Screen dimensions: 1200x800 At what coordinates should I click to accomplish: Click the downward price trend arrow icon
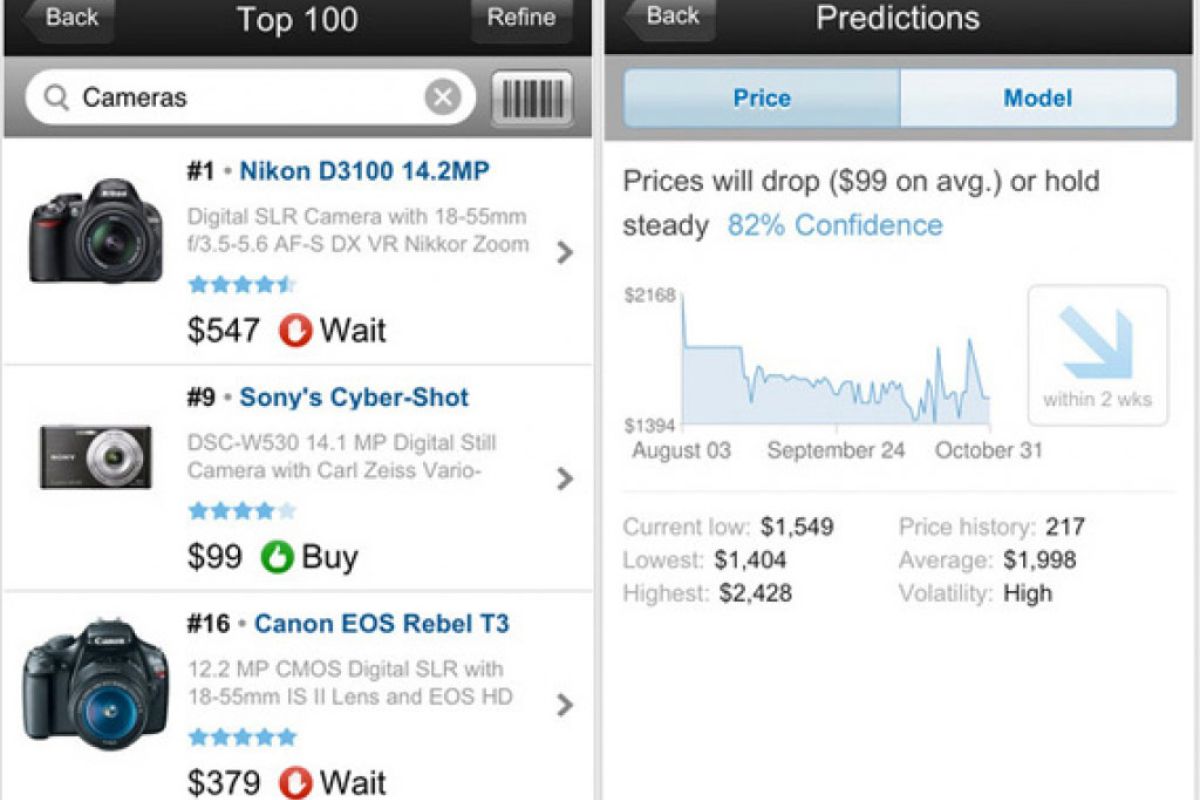[1097, 345]
